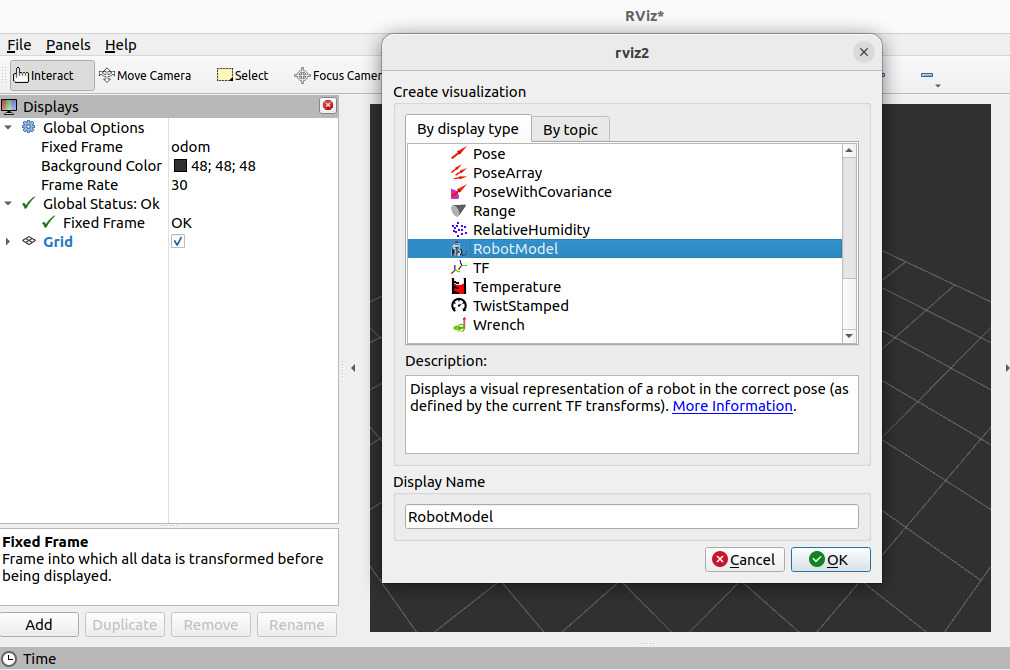Toggle the Grid display checkbox

178,241
